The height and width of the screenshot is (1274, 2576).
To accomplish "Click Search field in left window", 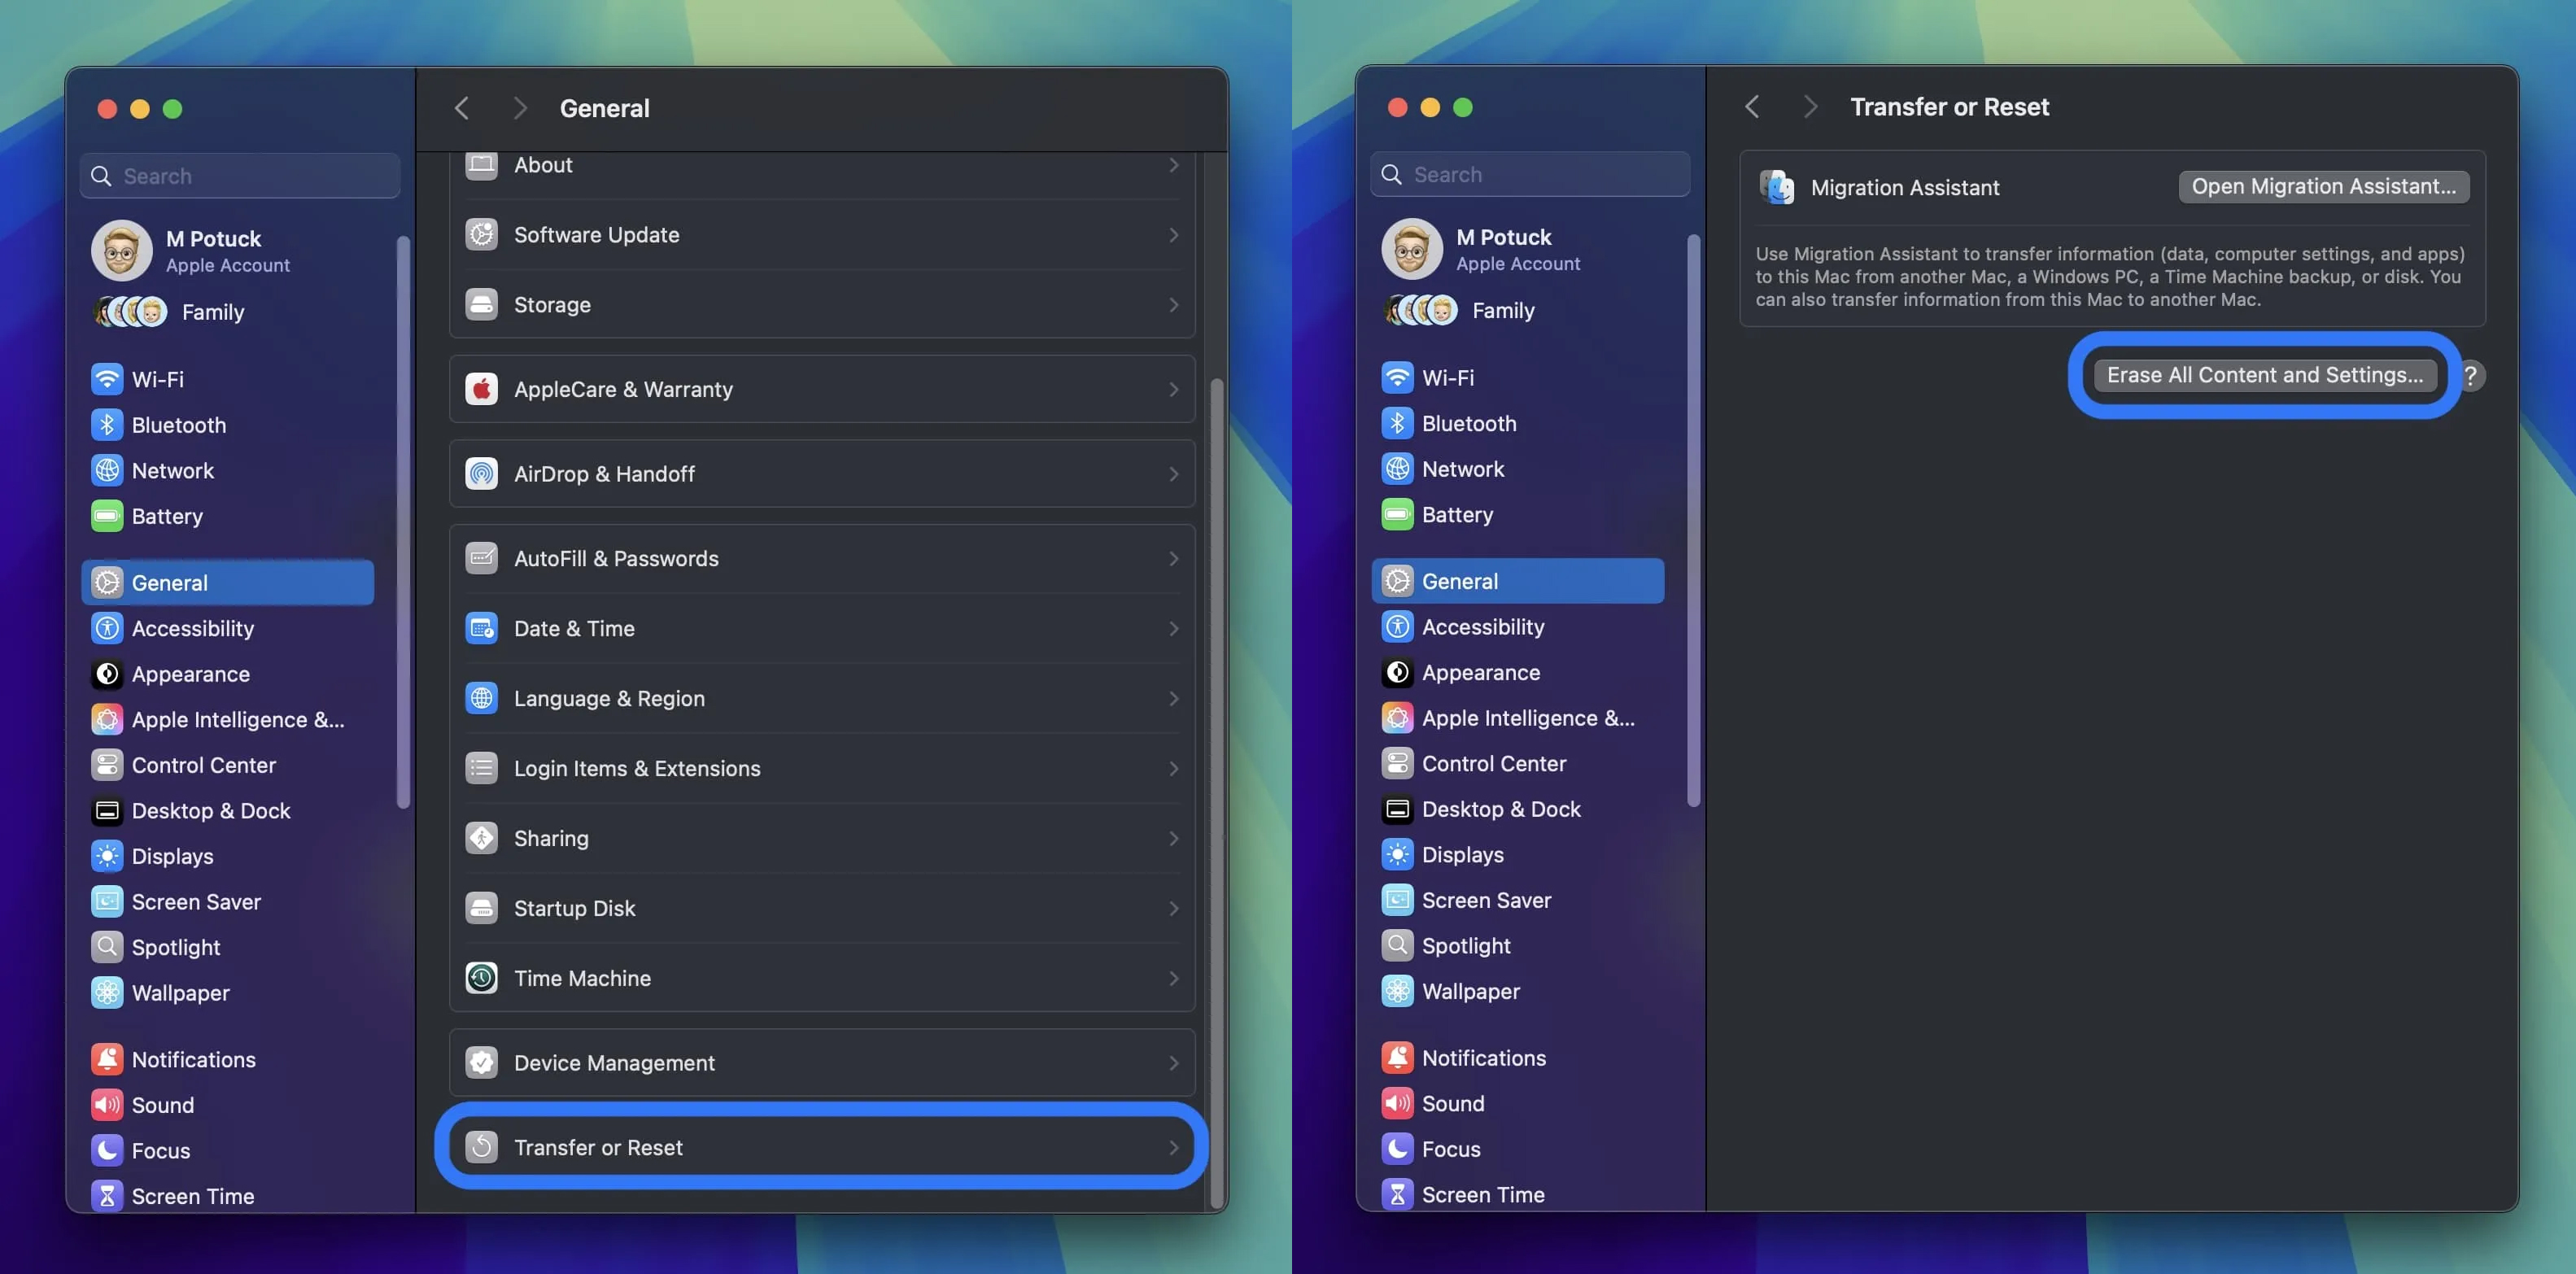I will [x=240, y=176].
